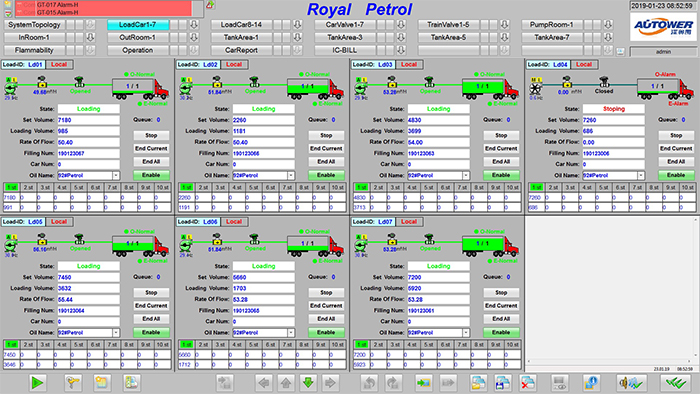The height and width of the screenshot is (394, 700).
Task: Click End Current button for Ld05
Action: point(151,306)
